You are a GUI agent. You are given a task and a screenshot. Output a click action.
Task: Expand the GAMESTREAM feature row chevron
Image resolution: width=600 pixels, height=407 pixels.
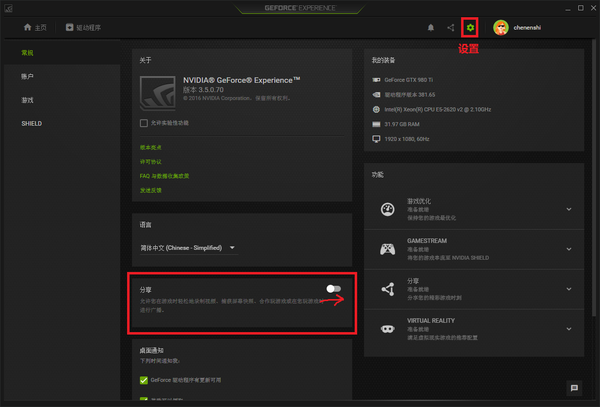tap(569, 249)
